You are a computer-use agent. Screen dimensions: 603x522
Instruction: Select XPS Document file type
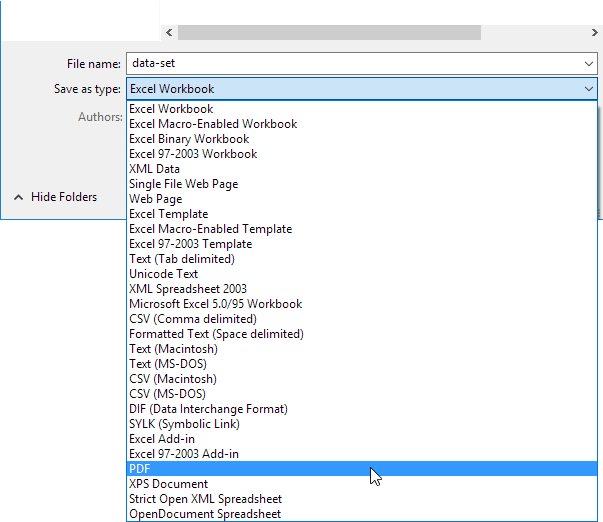[361, 484]
